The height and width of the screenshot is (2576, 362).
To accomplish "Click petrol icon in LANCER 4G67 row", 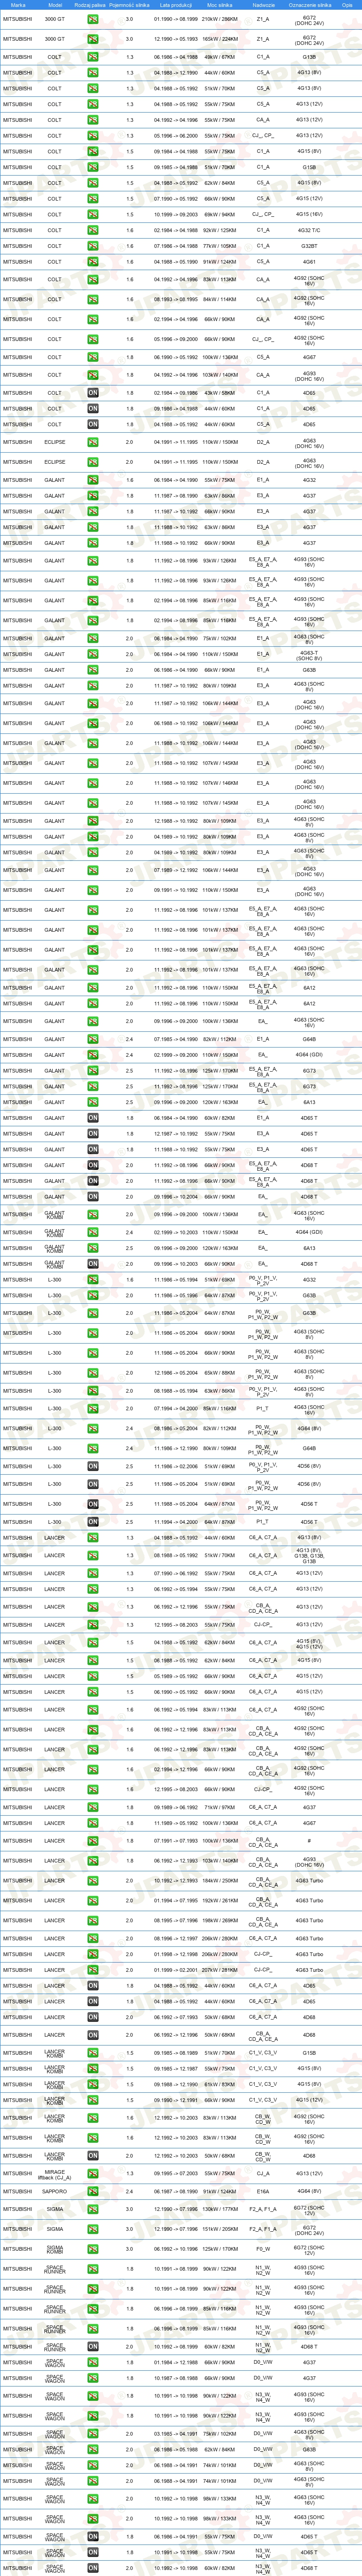I will coord(92,1823).
